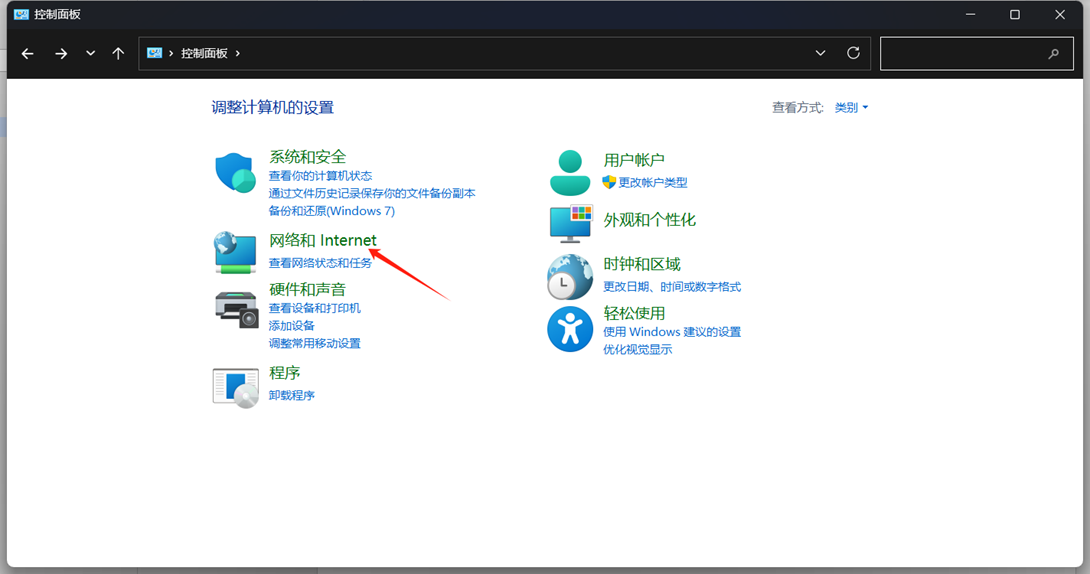Screen dimensions: 1090x574
Task: Open the 外观和个性化 monitor icon
Action: coord(570,223)
